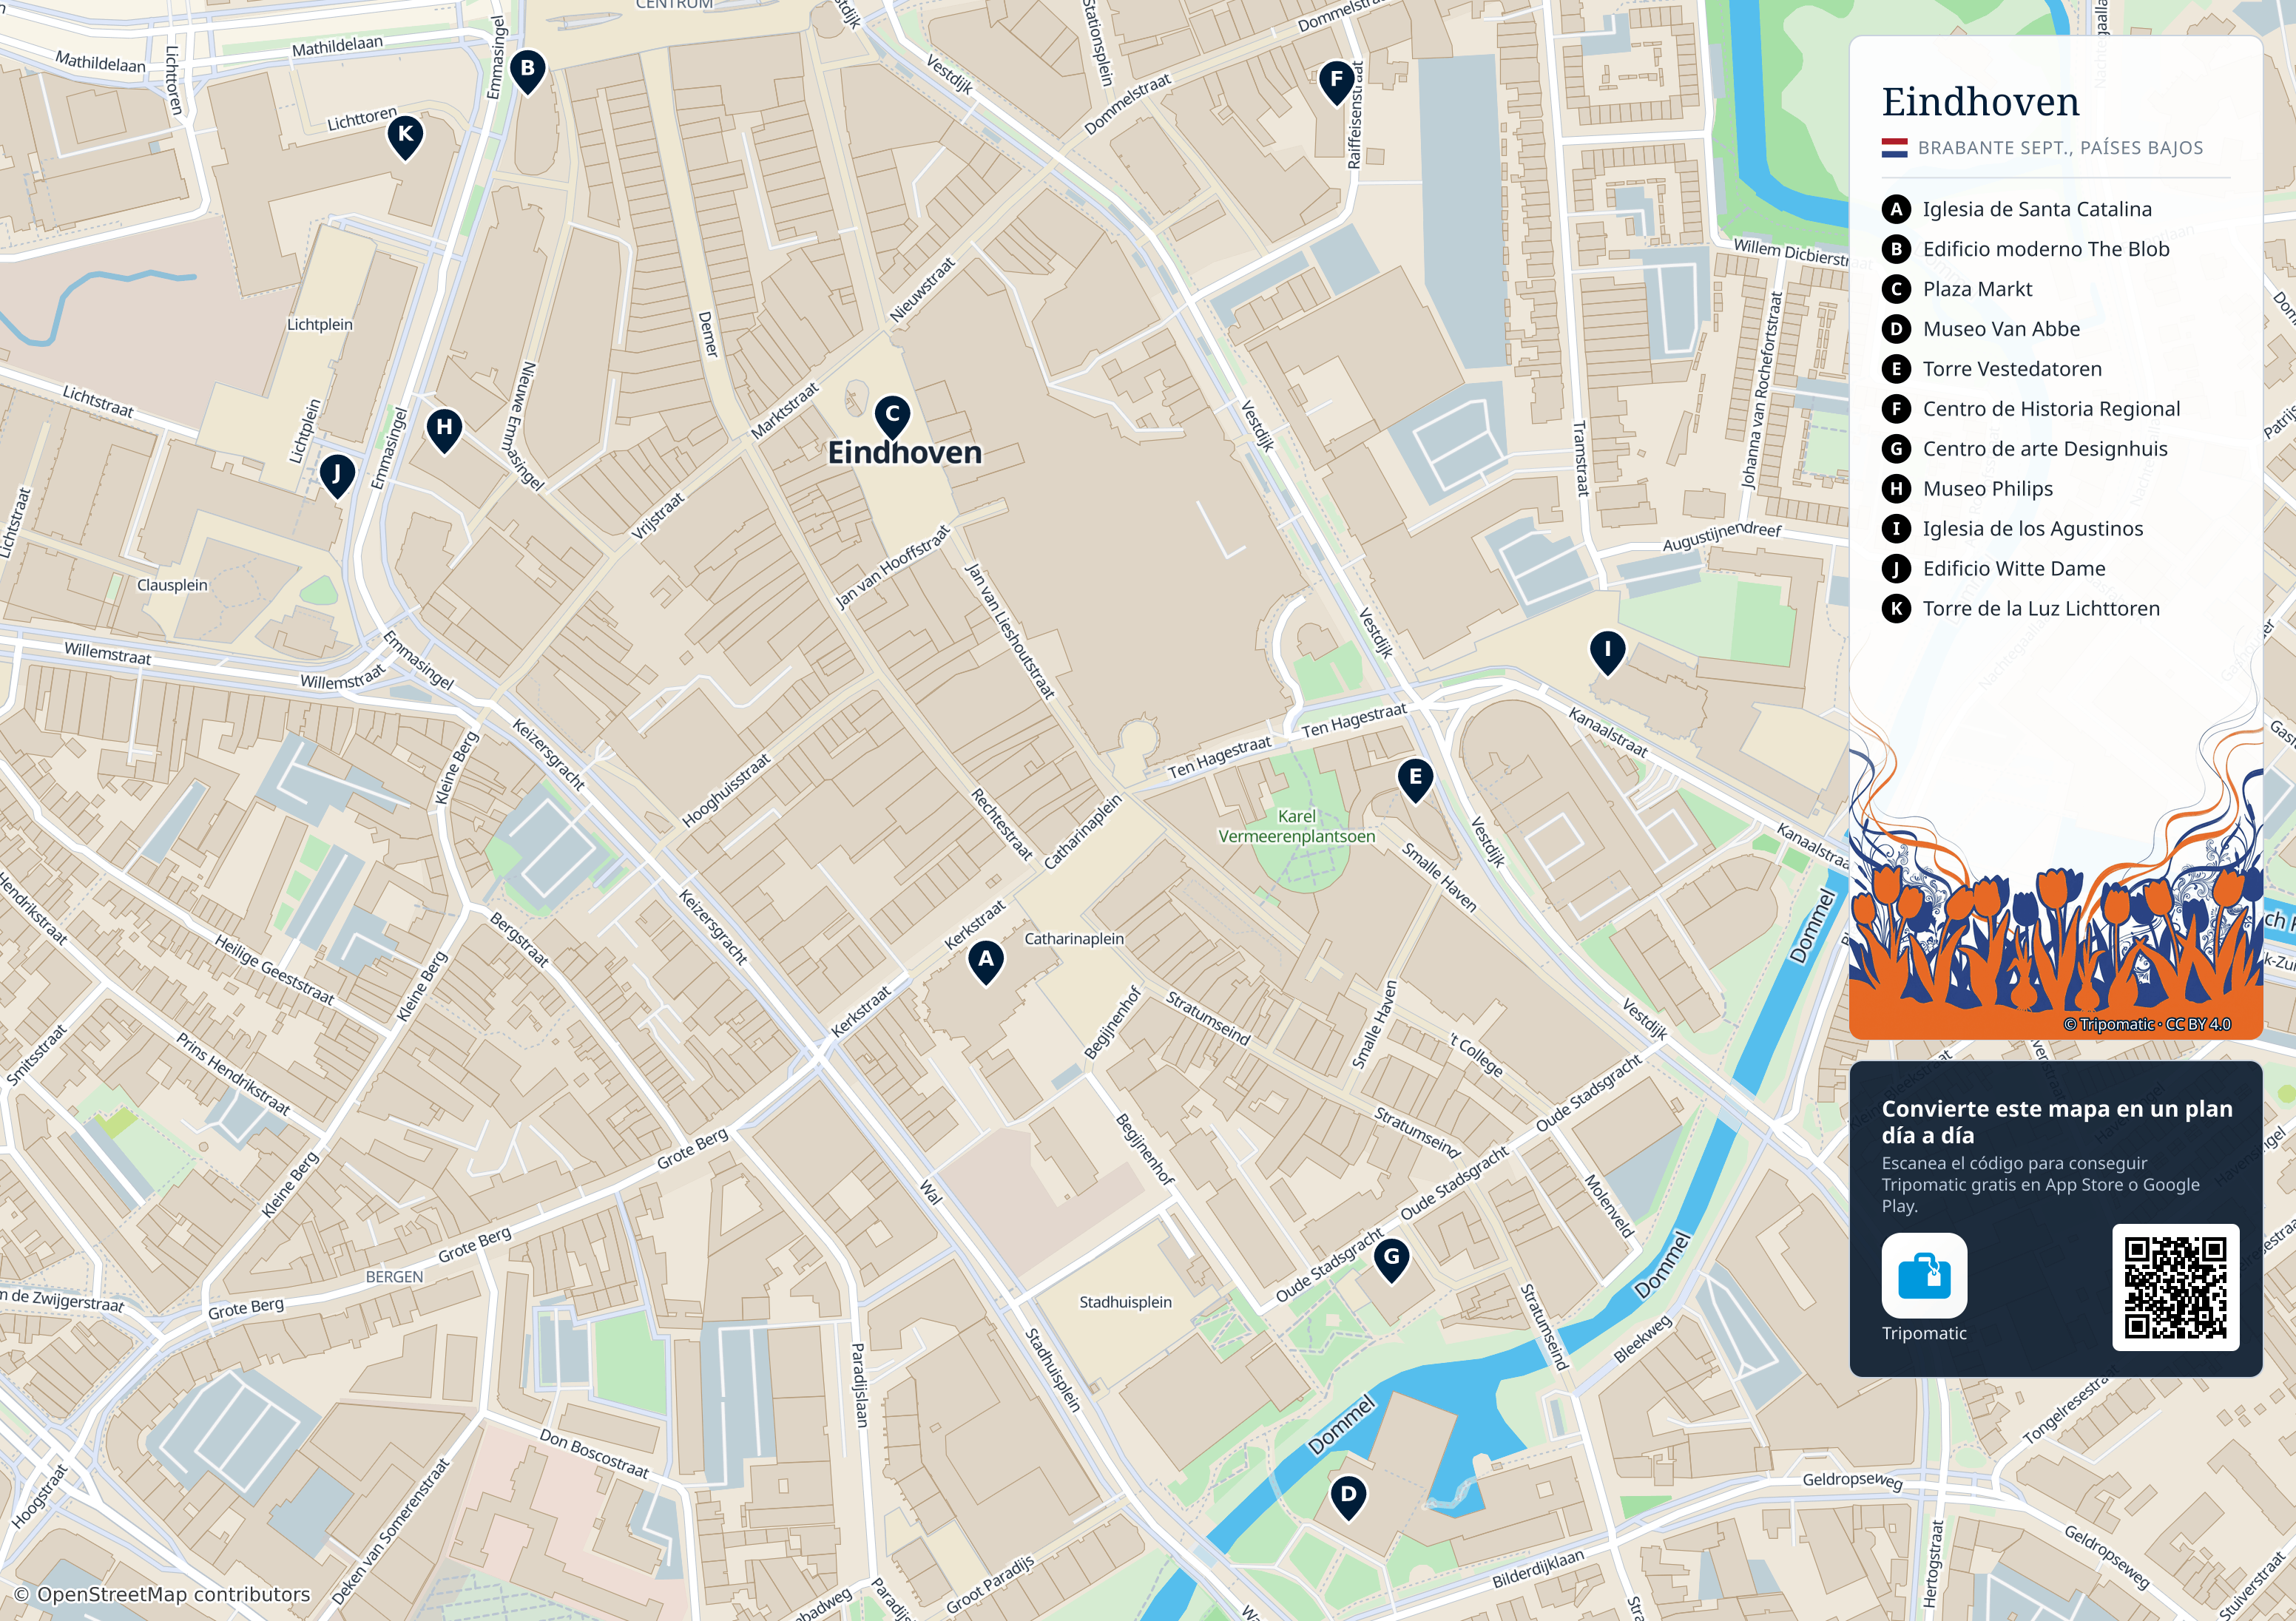
Task: Click legend badge C for Plaza Markt
Action: point(1896,289)
